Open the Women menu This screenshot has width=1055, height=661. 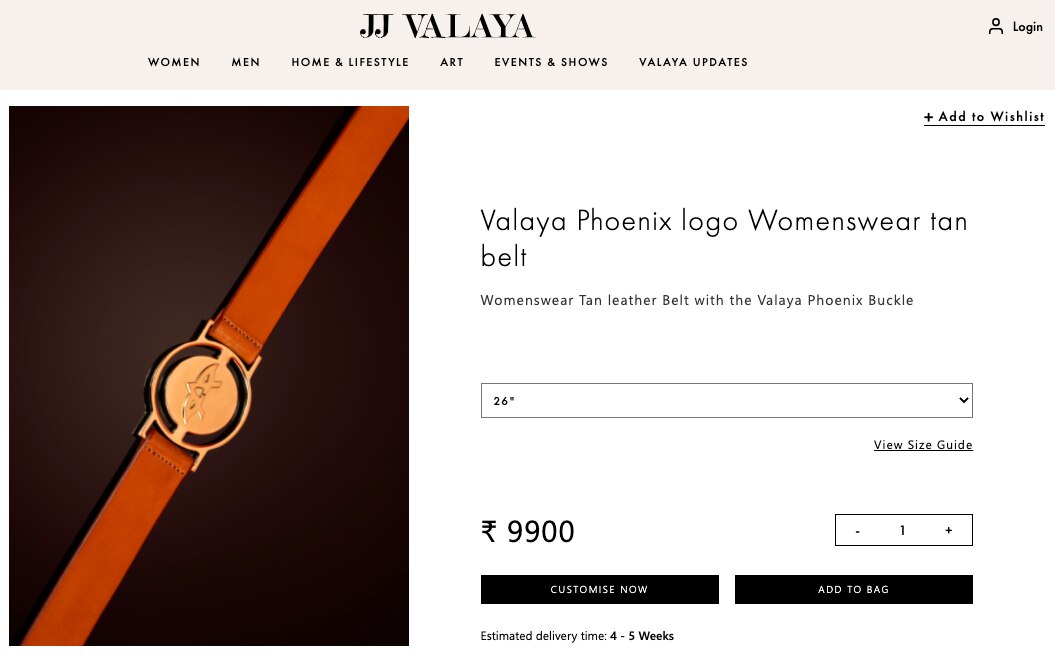coord(174,62)
